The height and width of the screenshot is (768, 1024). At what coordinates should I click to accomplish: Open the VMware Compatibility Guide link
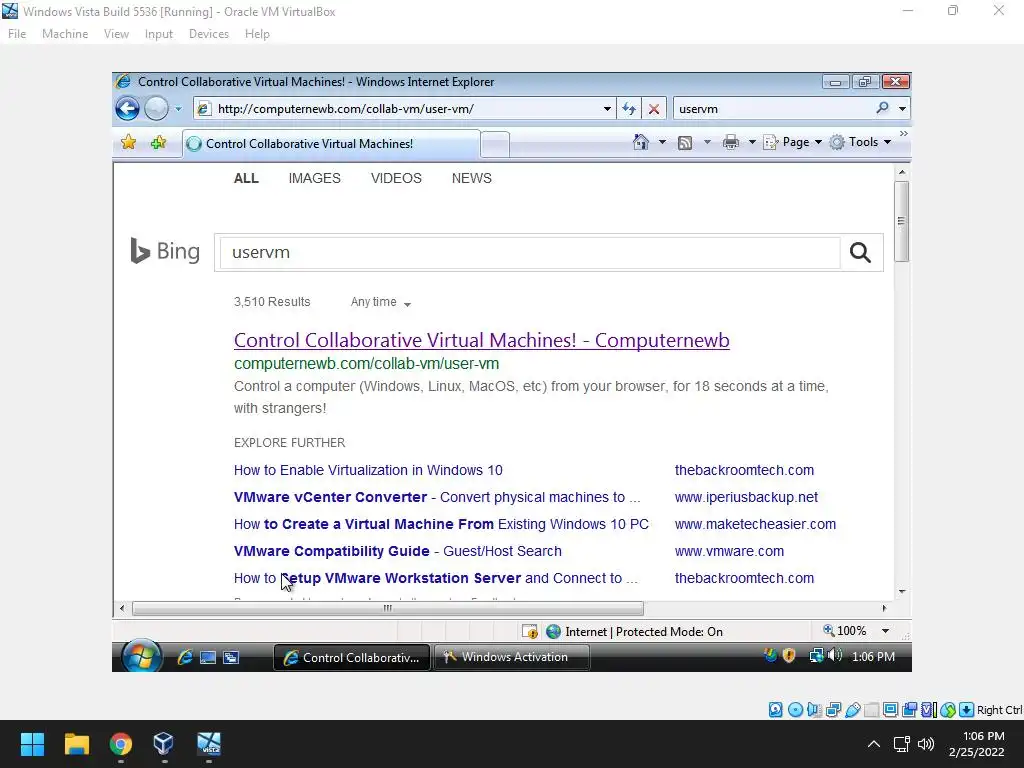(x=398, y=551)
